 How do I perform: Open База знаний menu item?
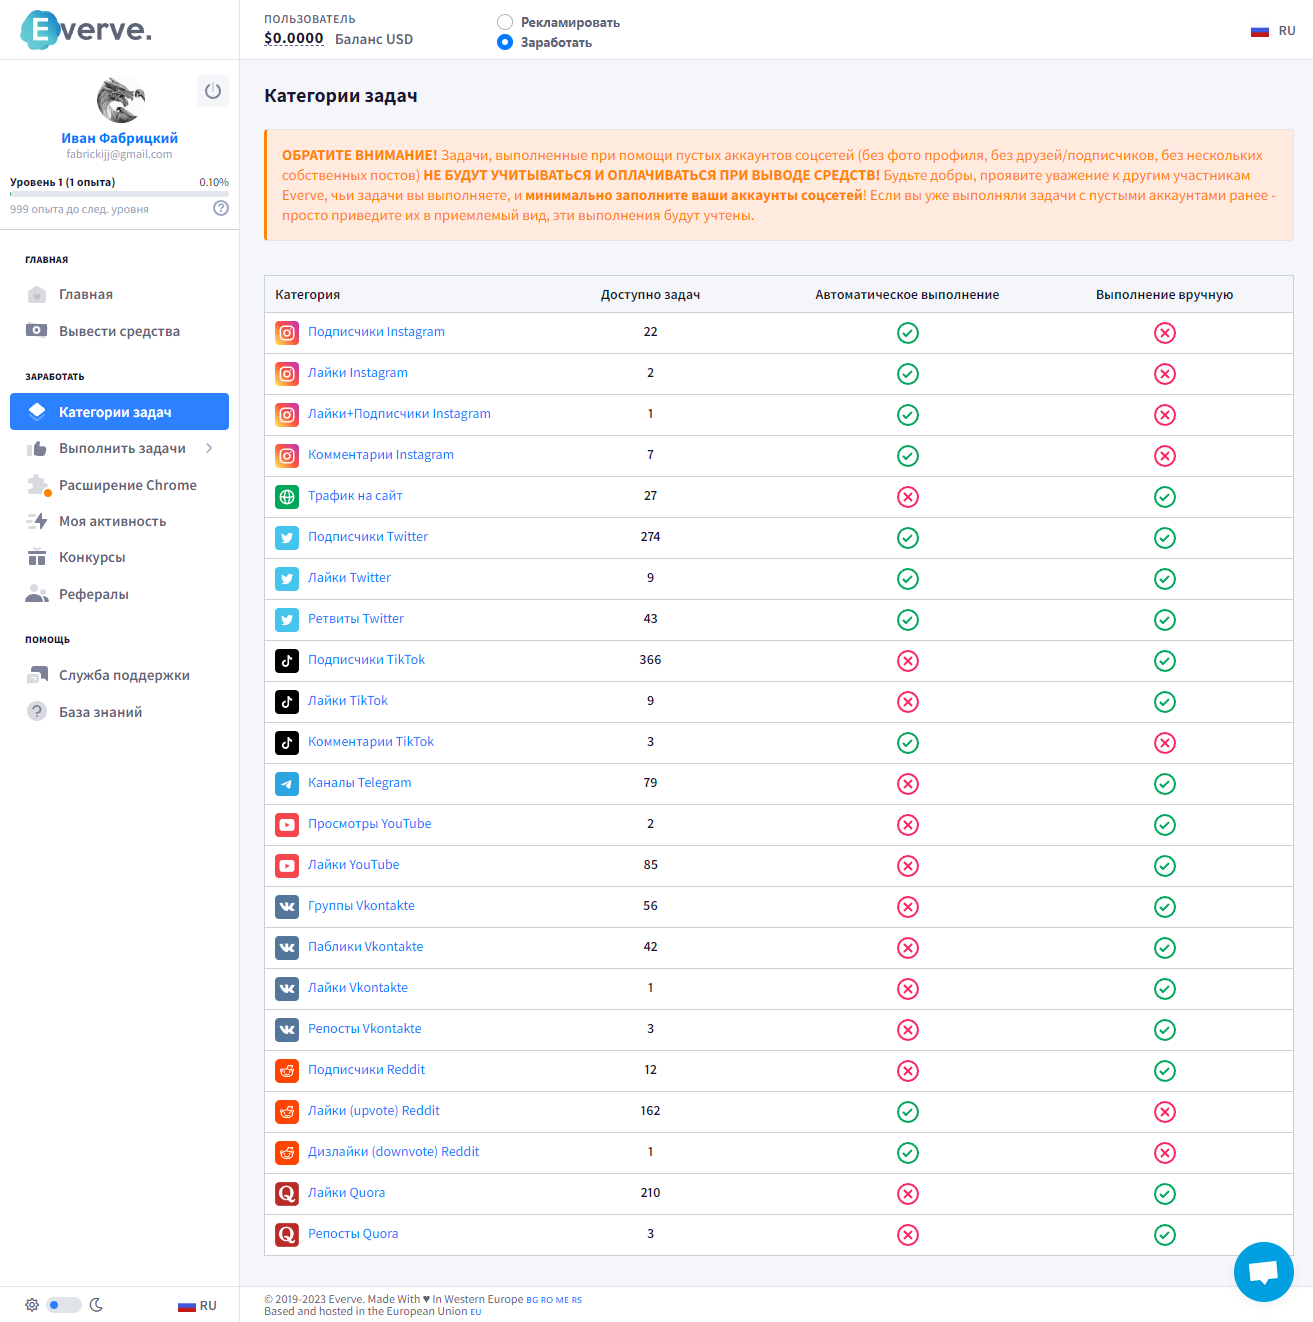tap(119, 712)
